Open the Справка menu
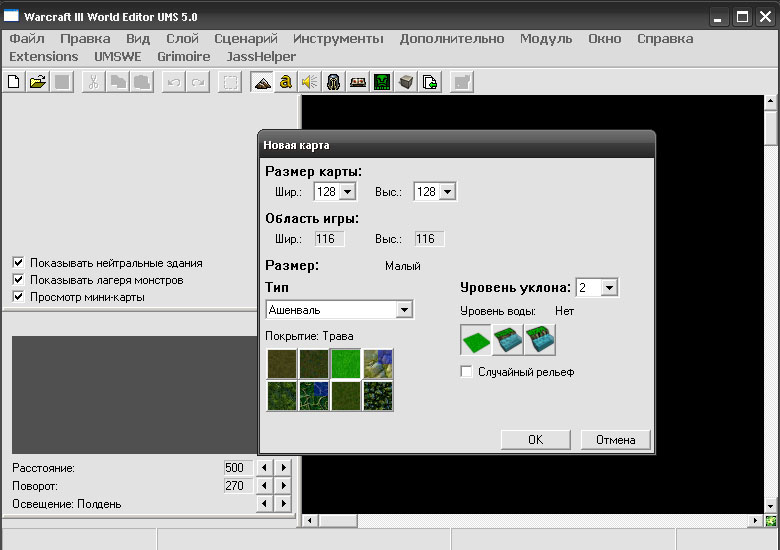Screen dimensions: 780x550 pyautogui.click(x=665, y=38)
